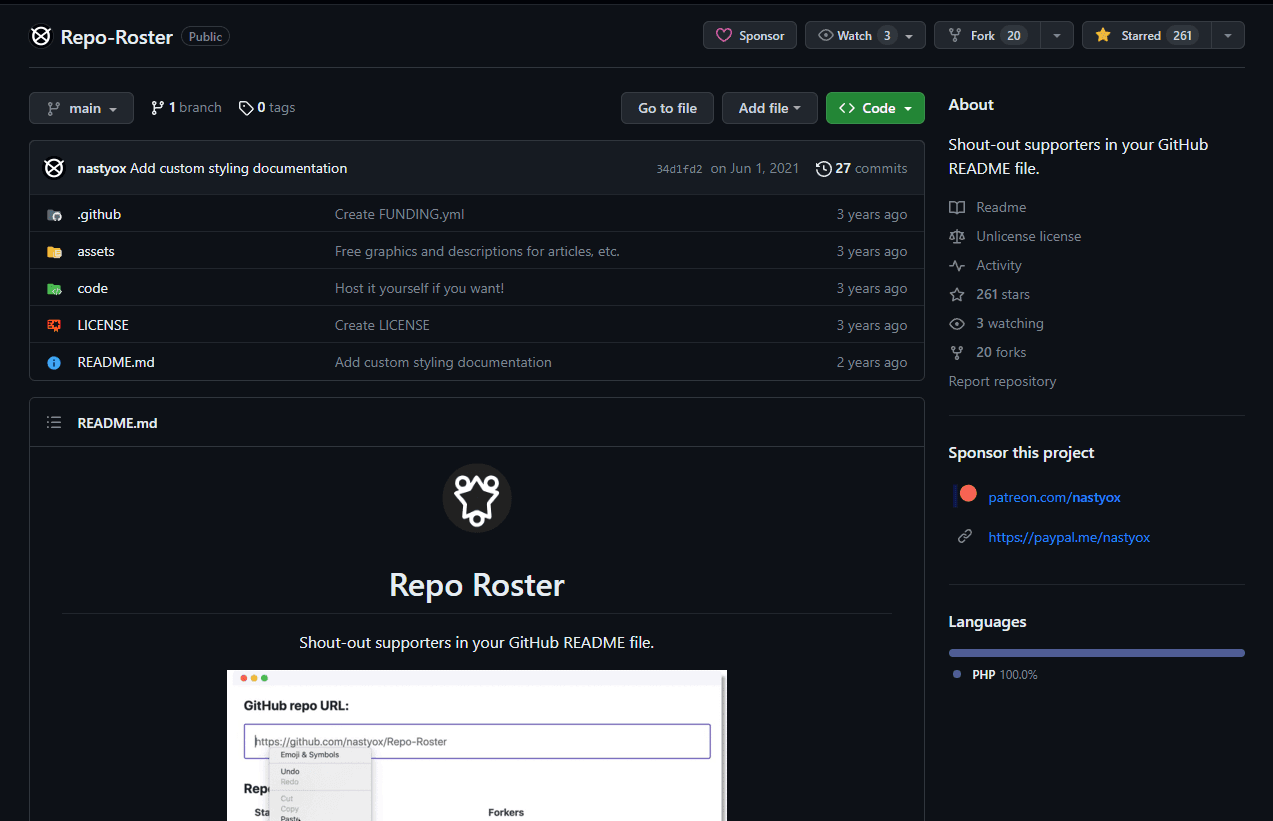Open the 20 forks link
1273x821 pixels.
pyautogui.click(x=1001, y=352)
